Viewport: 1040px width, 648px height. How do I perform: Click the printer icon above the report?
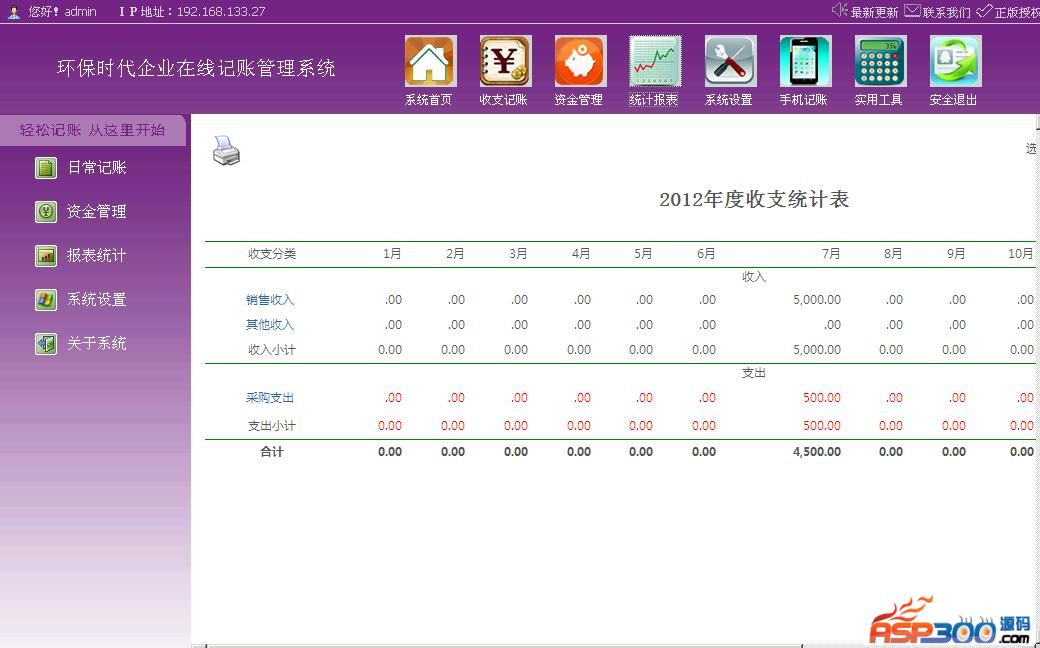pos(226,151)
